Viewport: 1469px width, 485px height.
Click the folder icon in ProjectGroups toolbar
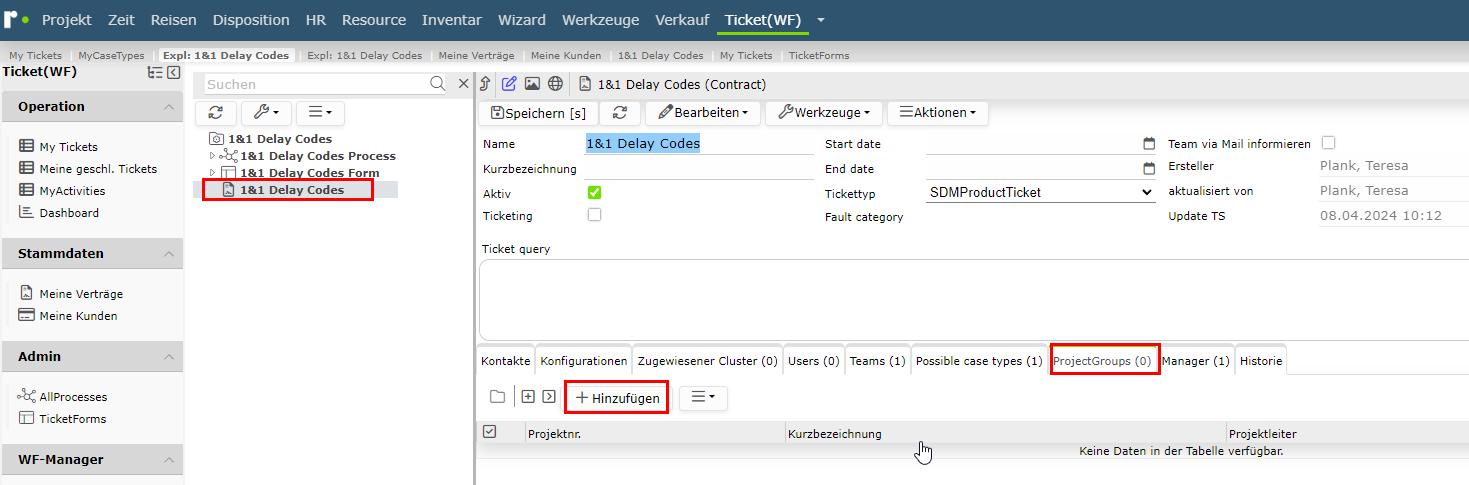497,397
